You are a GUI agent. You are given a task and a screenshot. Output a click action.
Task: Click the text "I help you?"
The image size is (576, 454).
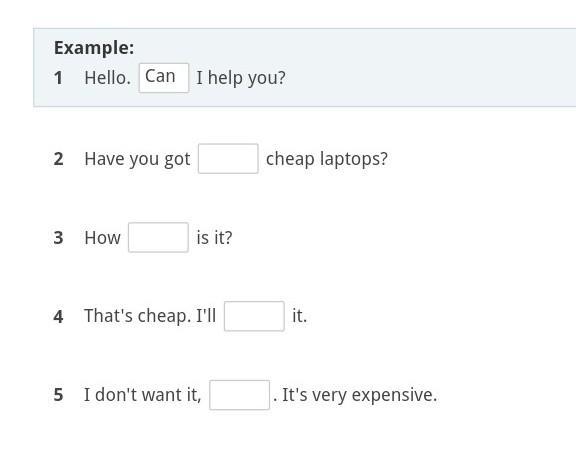pyautogui.click(x=241, y=78)
